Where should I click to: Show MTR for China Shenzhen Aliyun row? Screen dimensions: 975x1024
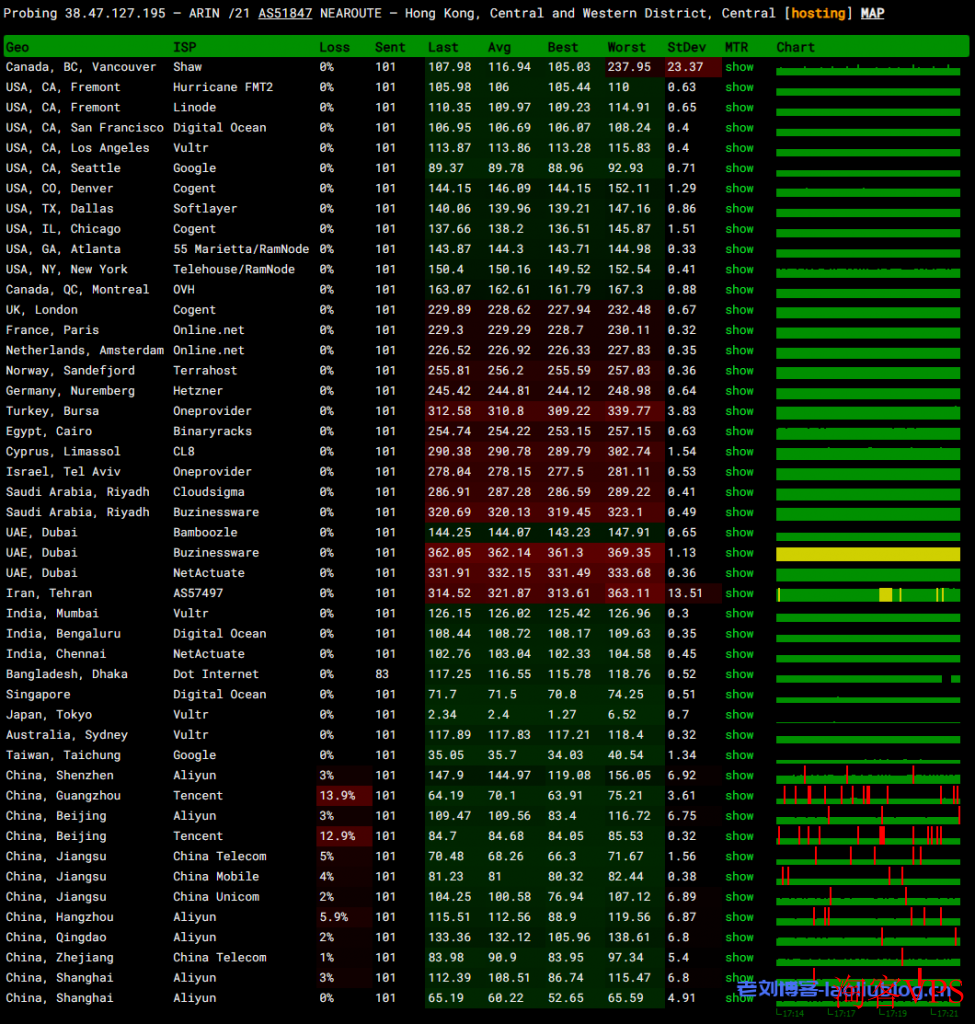tap(739, 775)
